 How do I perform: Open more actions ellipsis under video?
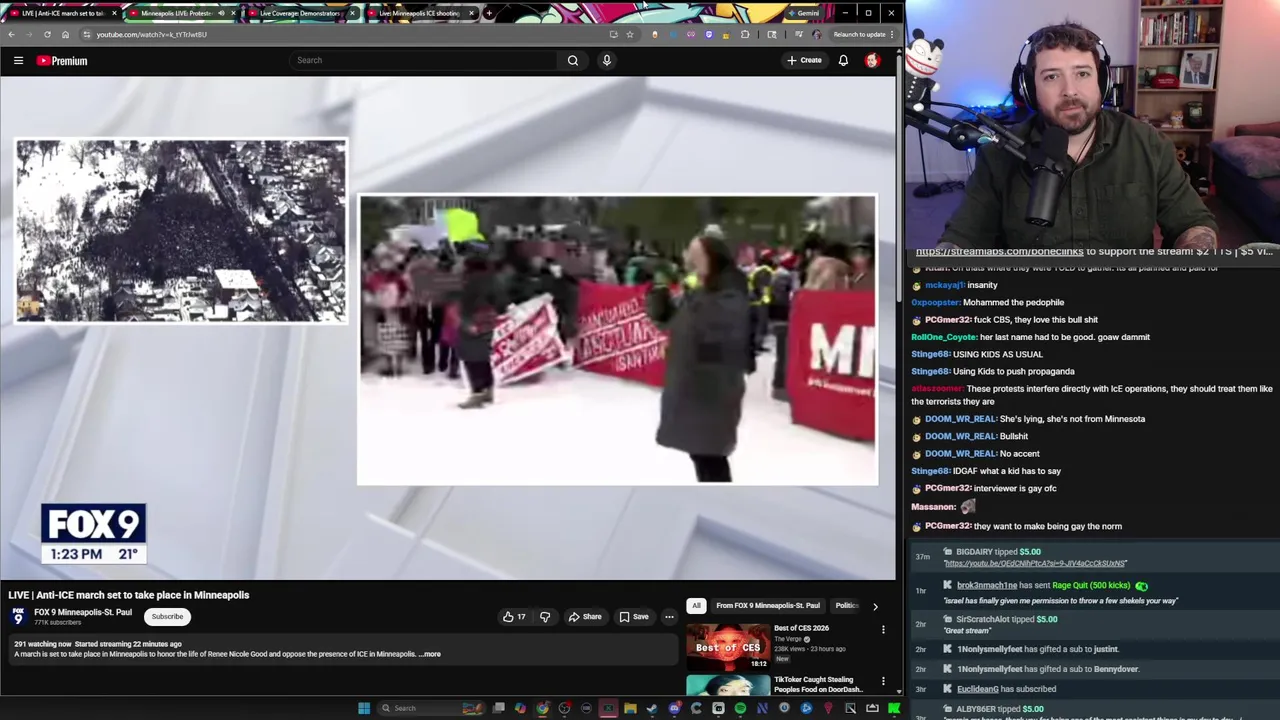coord(669,617)
